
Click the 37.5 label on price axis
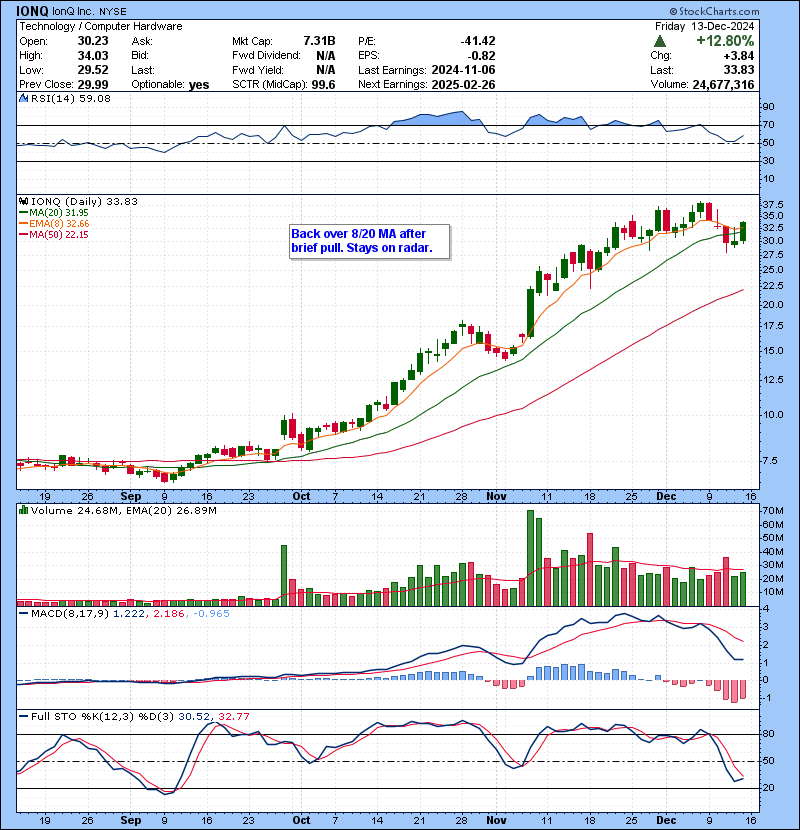[x=772, y=205]
